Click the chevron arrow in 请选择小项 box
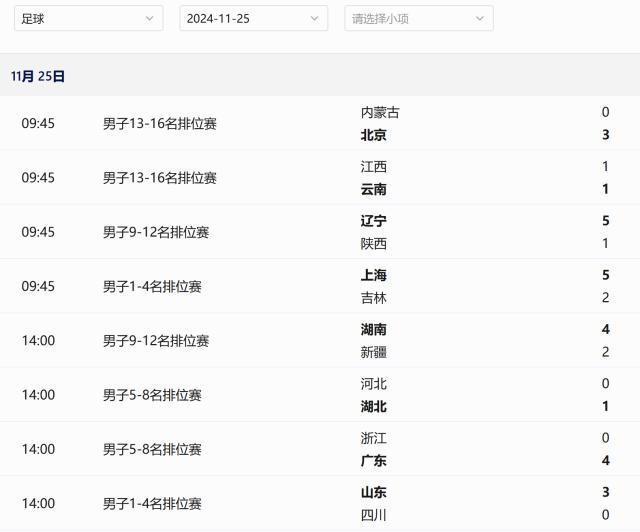Image resolution: width=640 pixels, height=532 pixels. click(480, 18)
